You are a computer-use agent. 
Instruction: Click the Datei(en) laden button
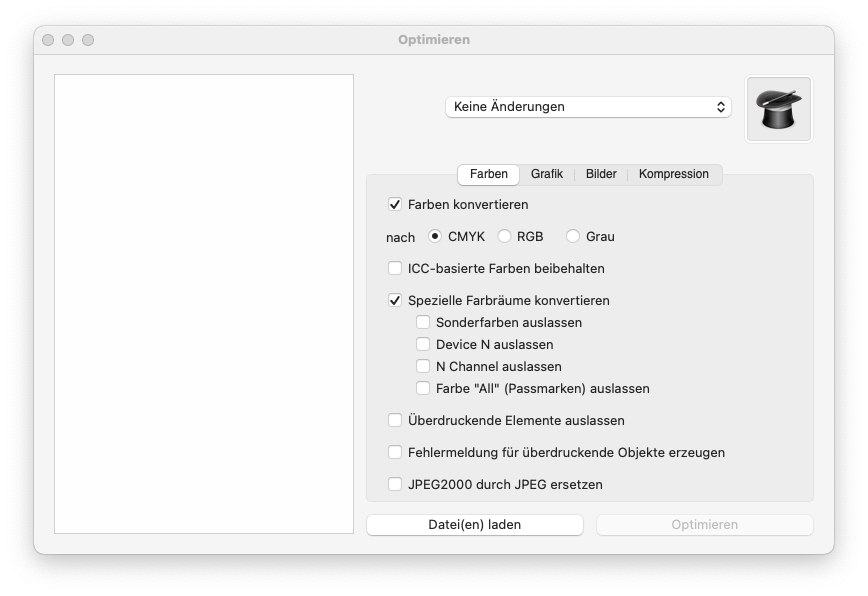(x=475, y=525)
